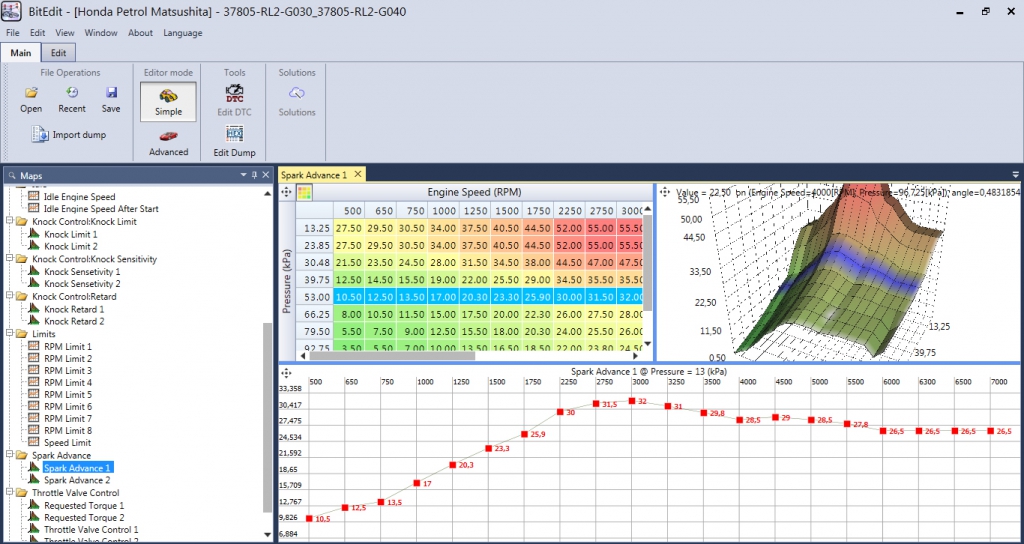The width and height of the screenshot is (1024, 544).
Task: Select RPM Limit 5 map
Action: (x=68, y=394)
